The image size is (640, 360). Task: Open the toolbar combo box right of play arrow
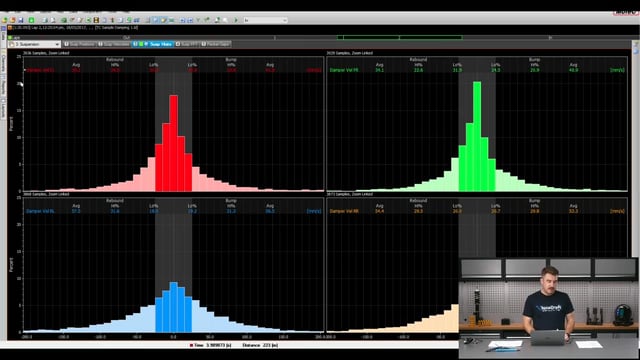(266, 20)
